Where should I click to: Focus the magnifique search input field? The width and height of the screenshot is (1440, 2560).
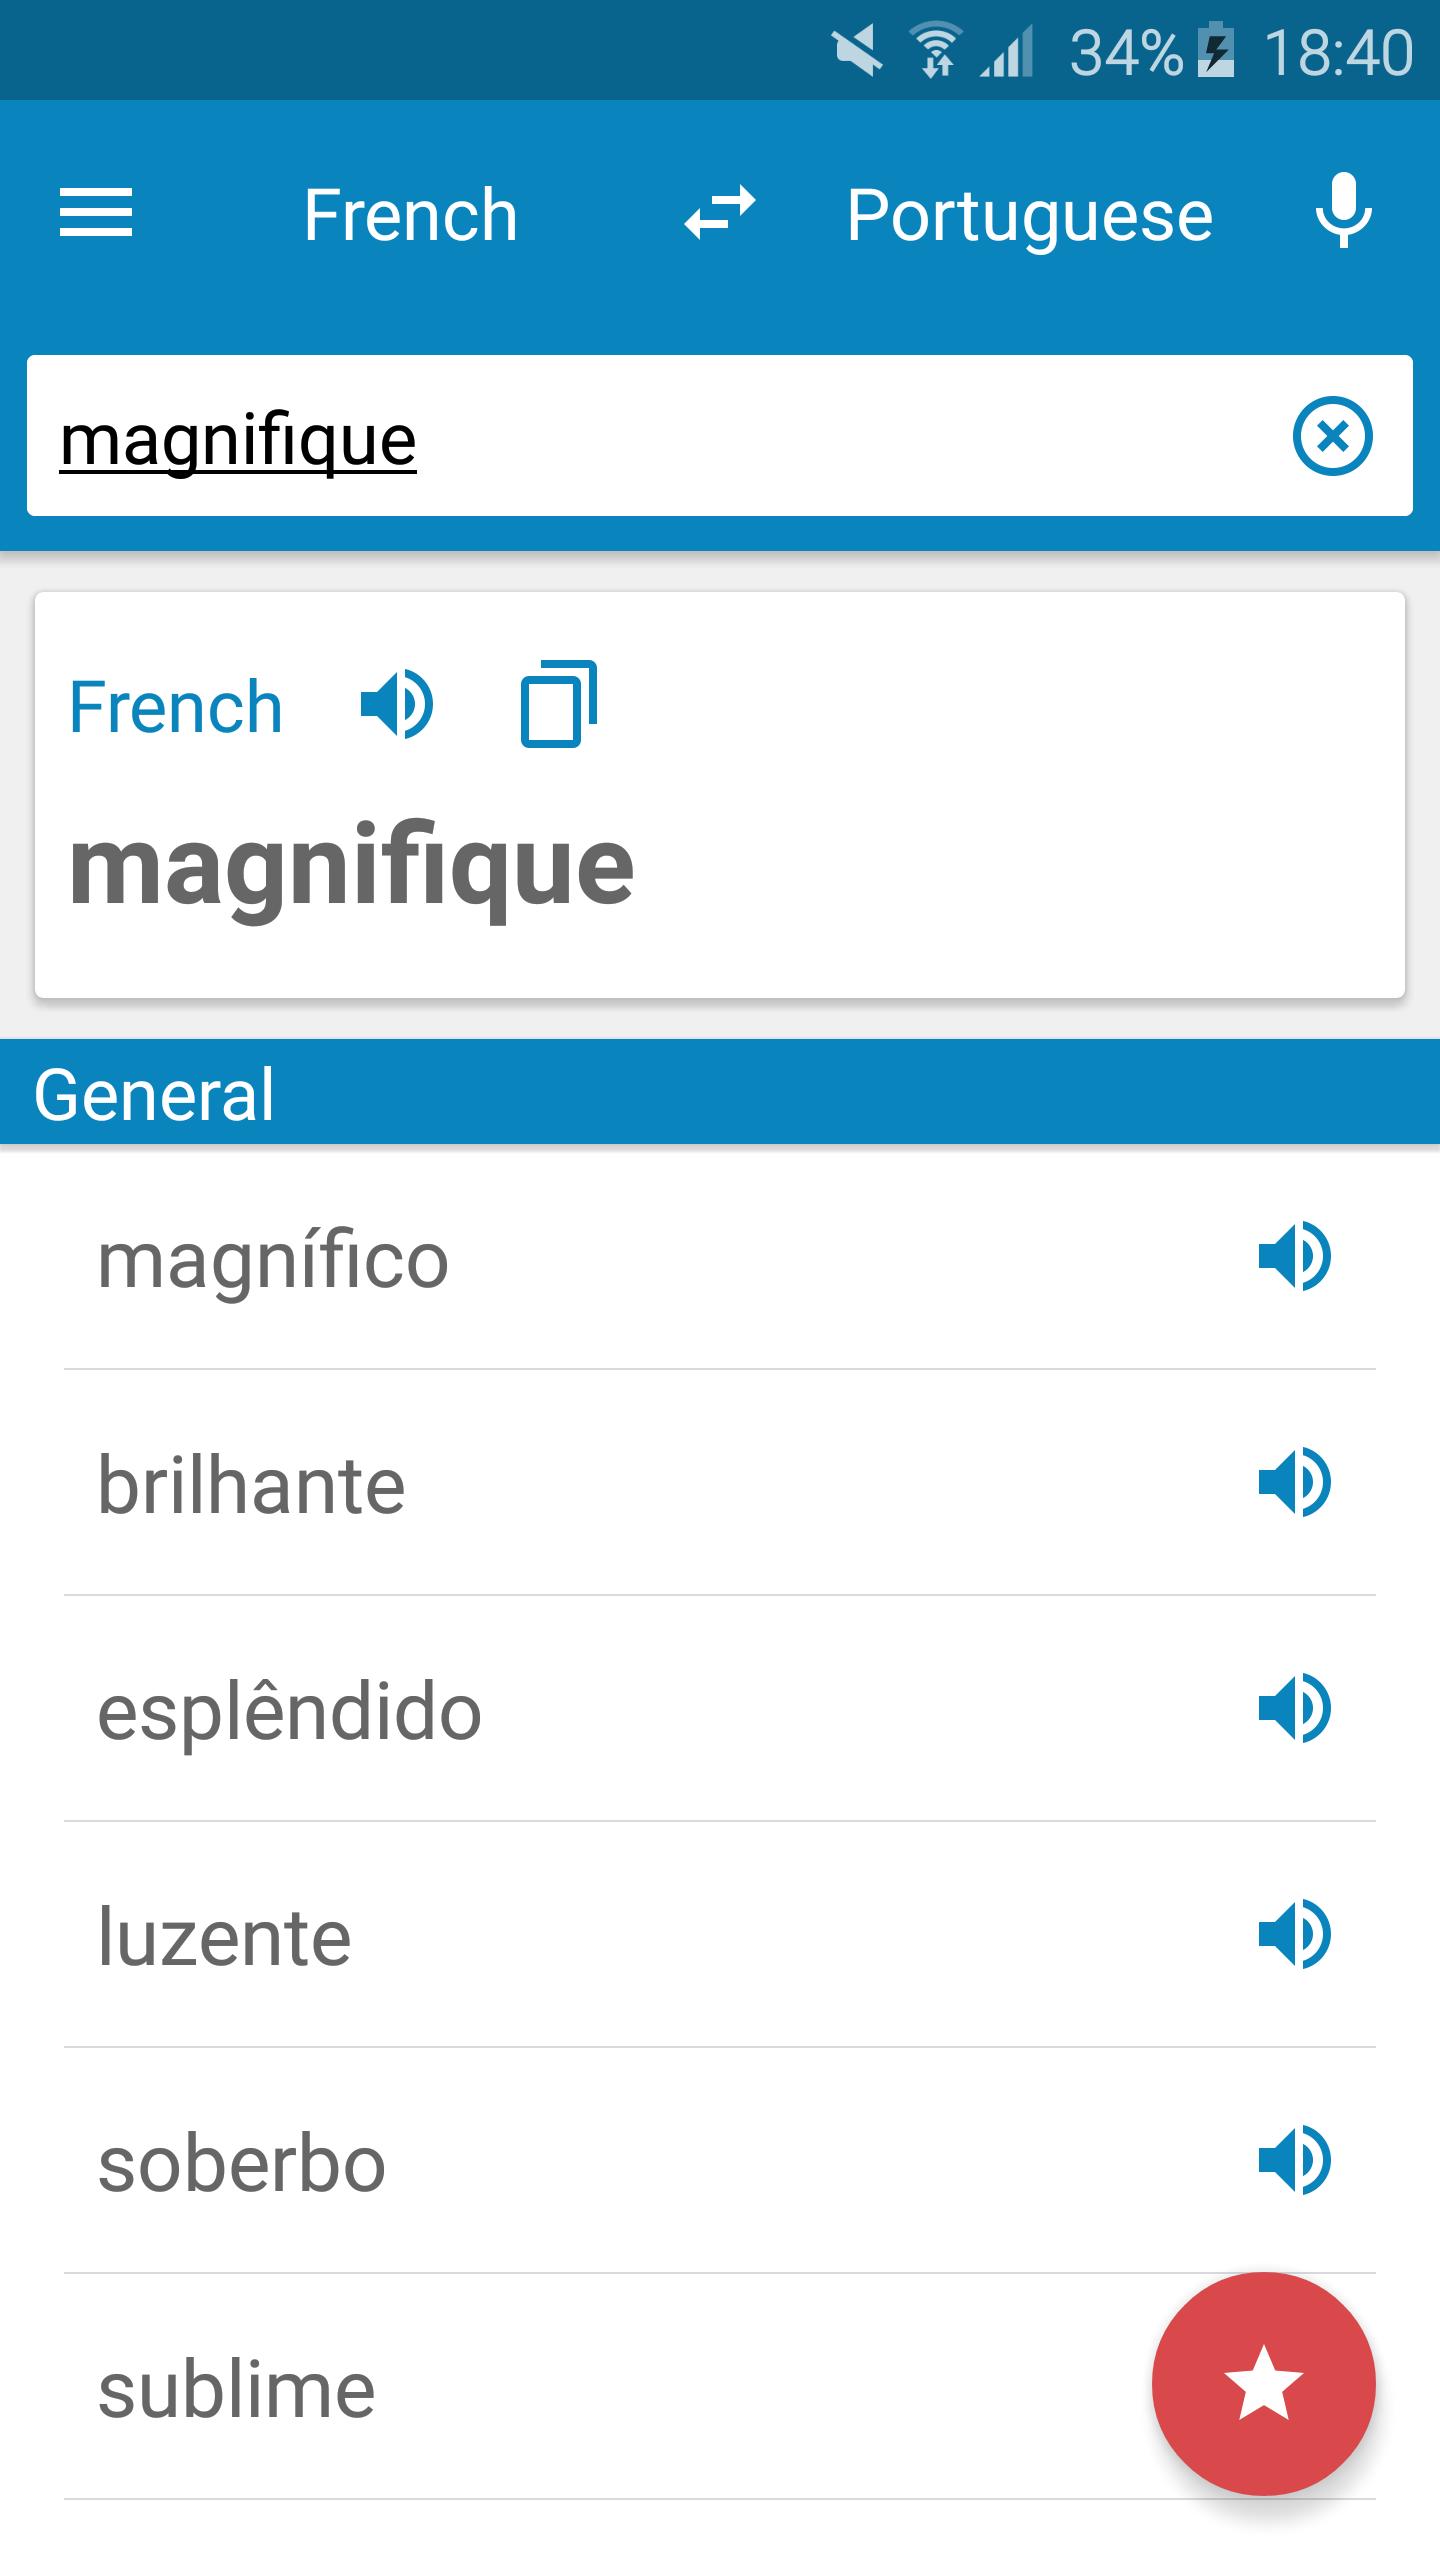[660, 436]
